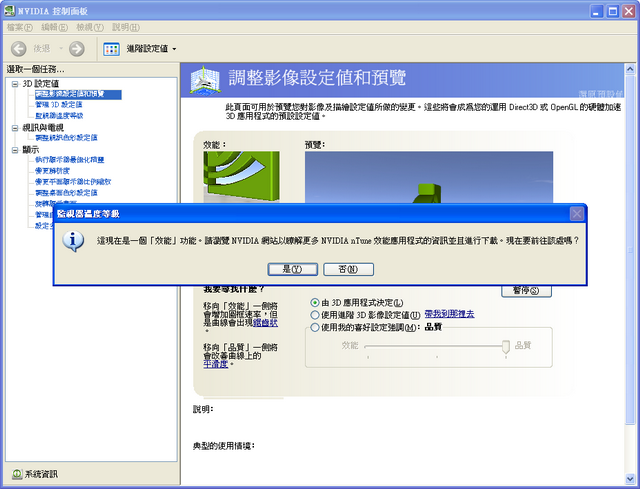The image size is (640, 489).
Task: Select 調整影像設定值和預覽 tree item
Action: 78,94
